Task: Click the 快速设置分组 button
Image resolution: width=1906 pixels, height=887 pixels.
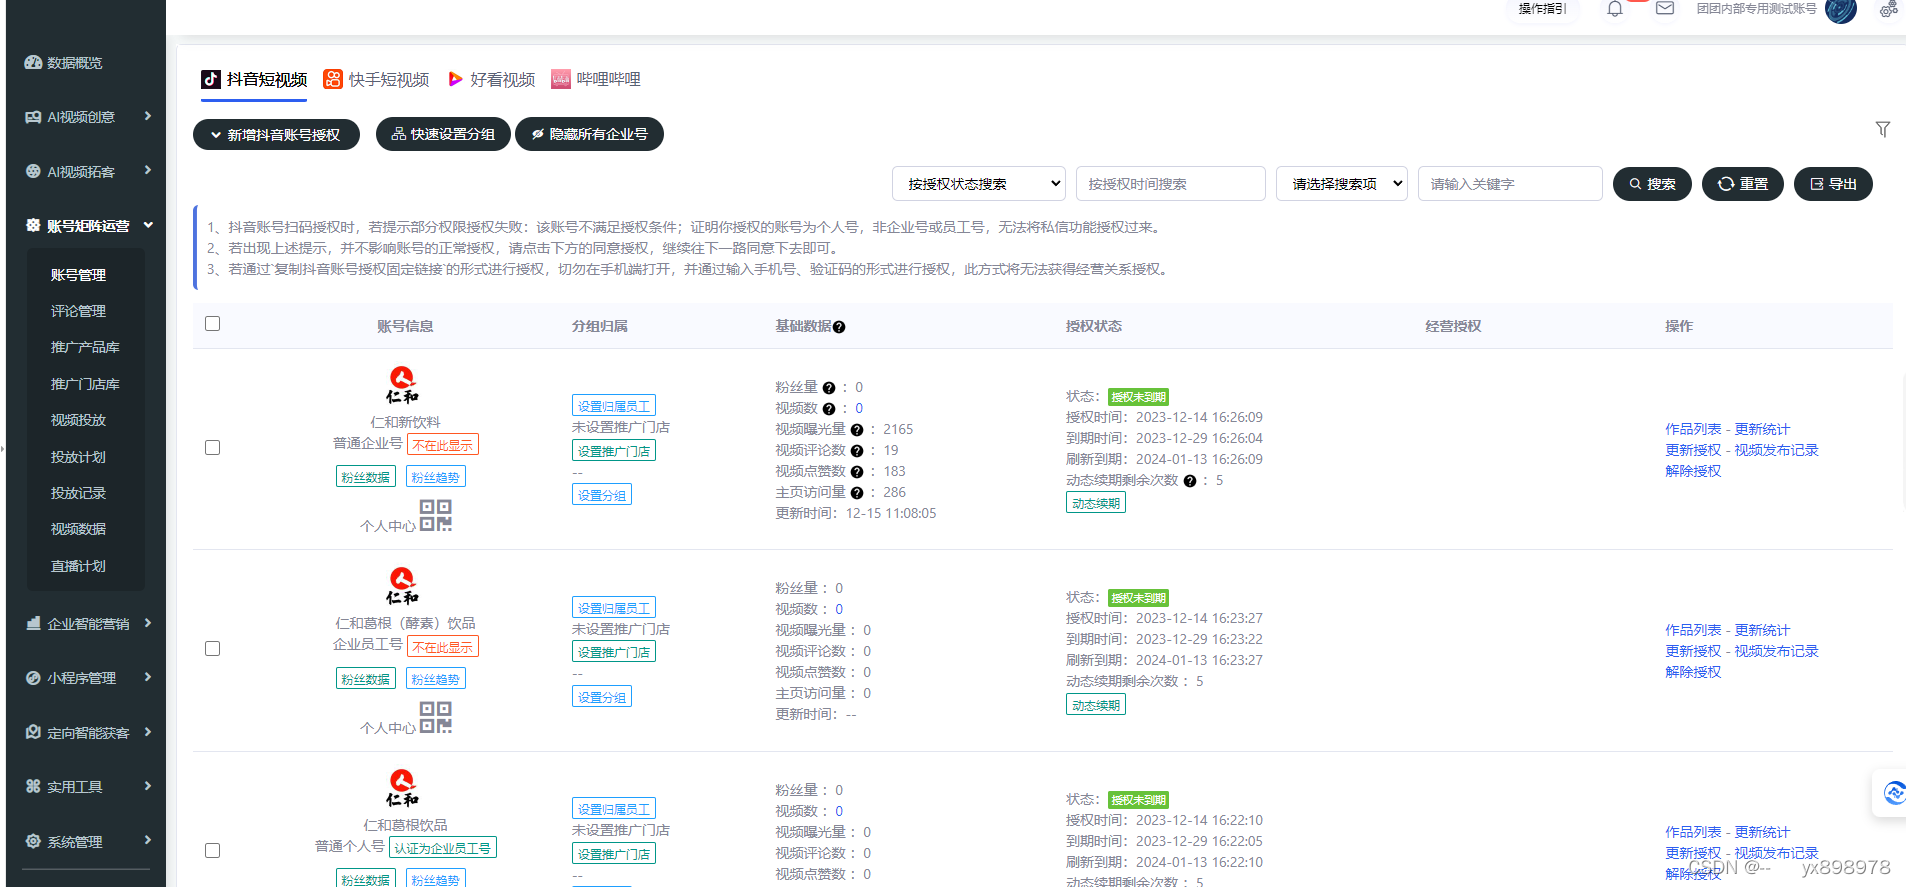Action: pos(443,134)
